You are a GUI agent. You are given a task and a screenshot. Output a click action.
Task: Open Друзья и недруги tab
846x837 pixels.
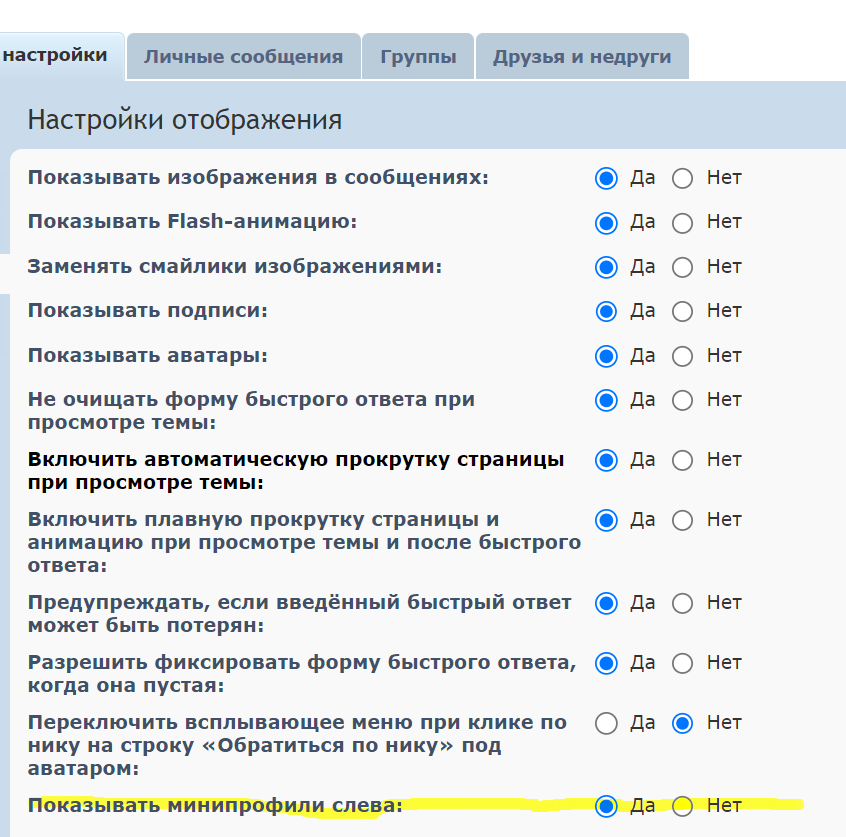coord(582,57)
